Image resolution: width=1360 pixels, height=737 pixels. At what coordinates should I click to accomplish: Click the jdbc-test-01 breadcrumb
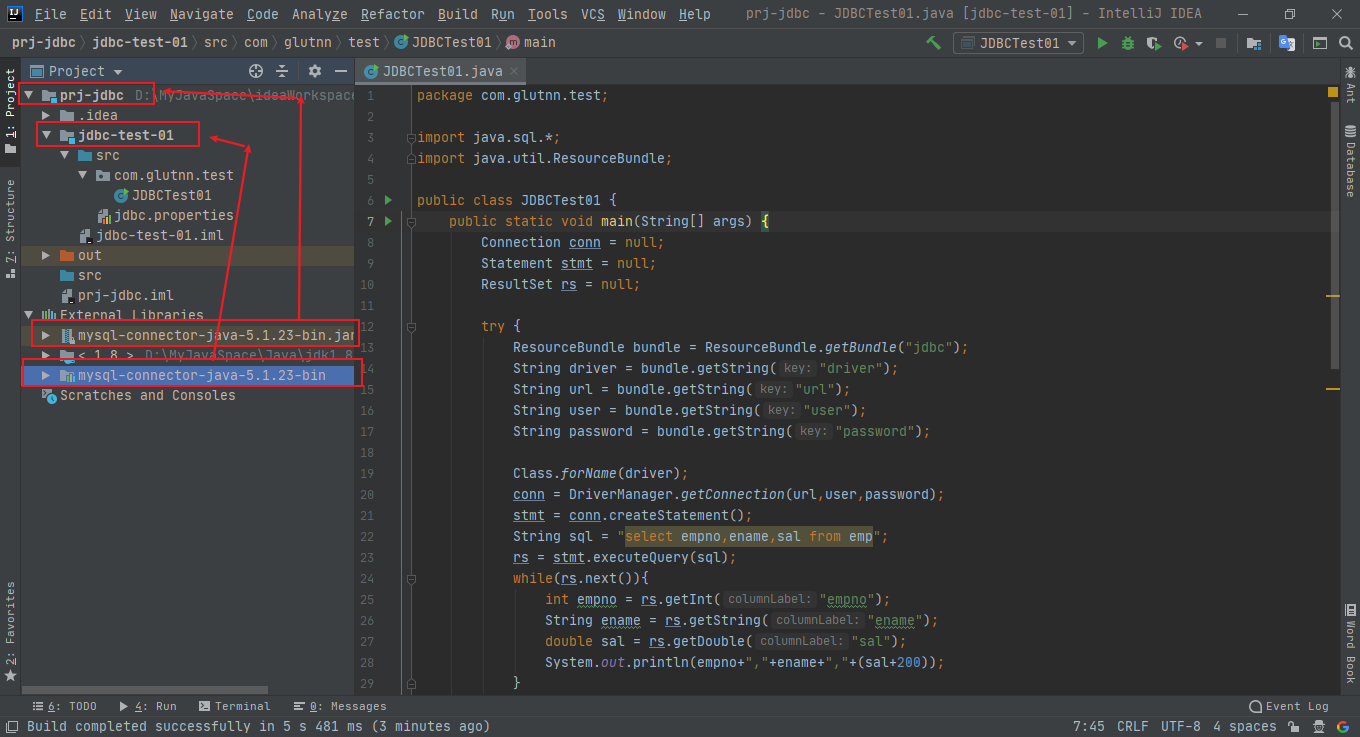[140, 43]
